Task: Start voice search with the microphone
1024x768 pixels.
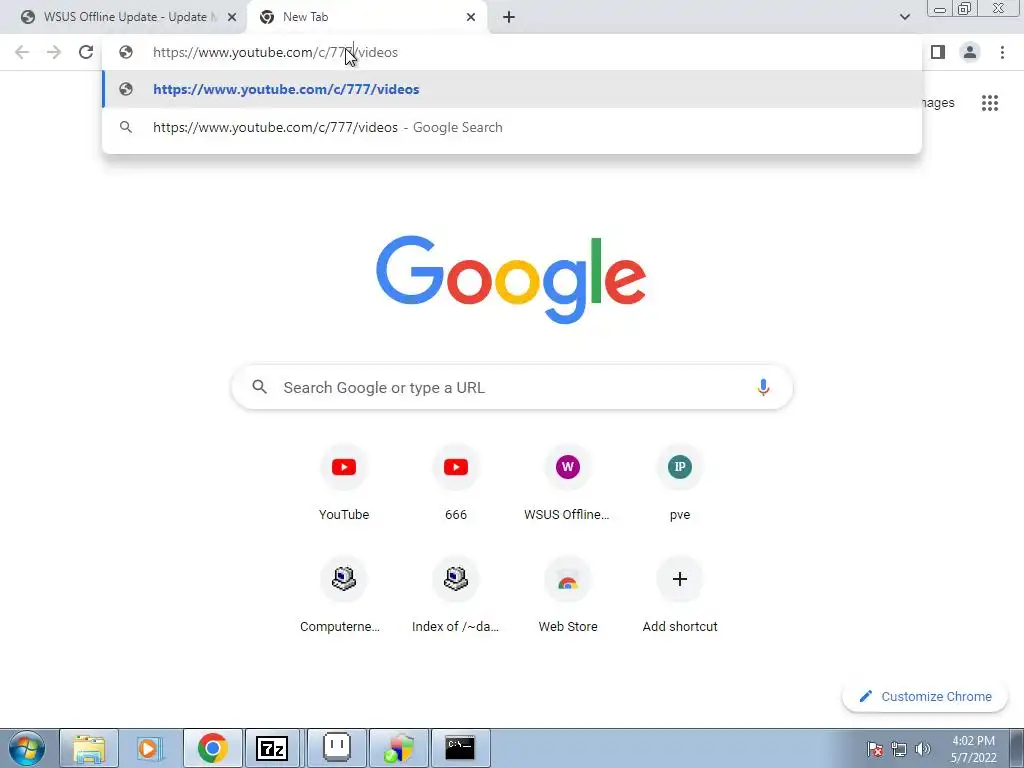Action: coord(763,387)
